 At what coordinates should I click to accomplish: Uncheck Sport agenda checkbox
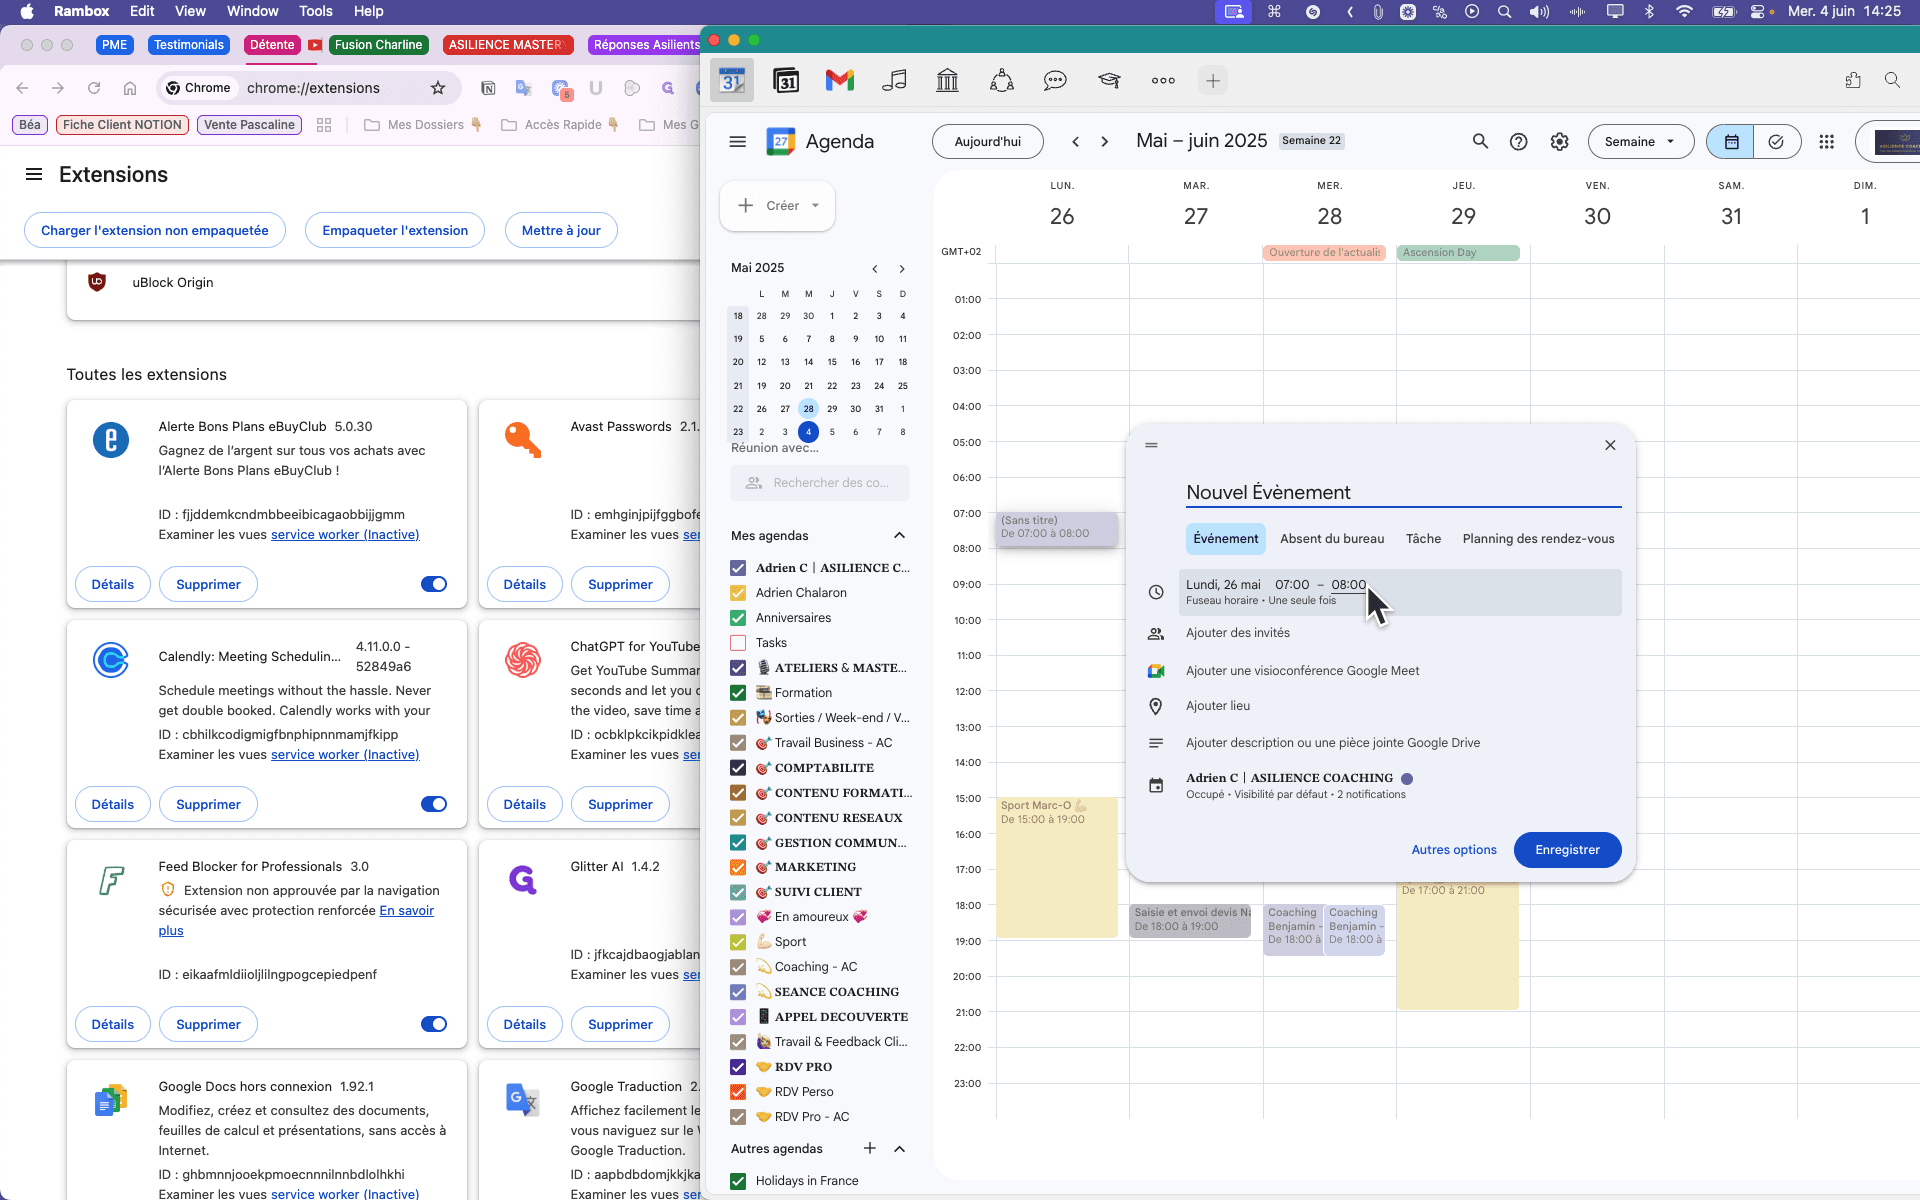tap(738, 942)
